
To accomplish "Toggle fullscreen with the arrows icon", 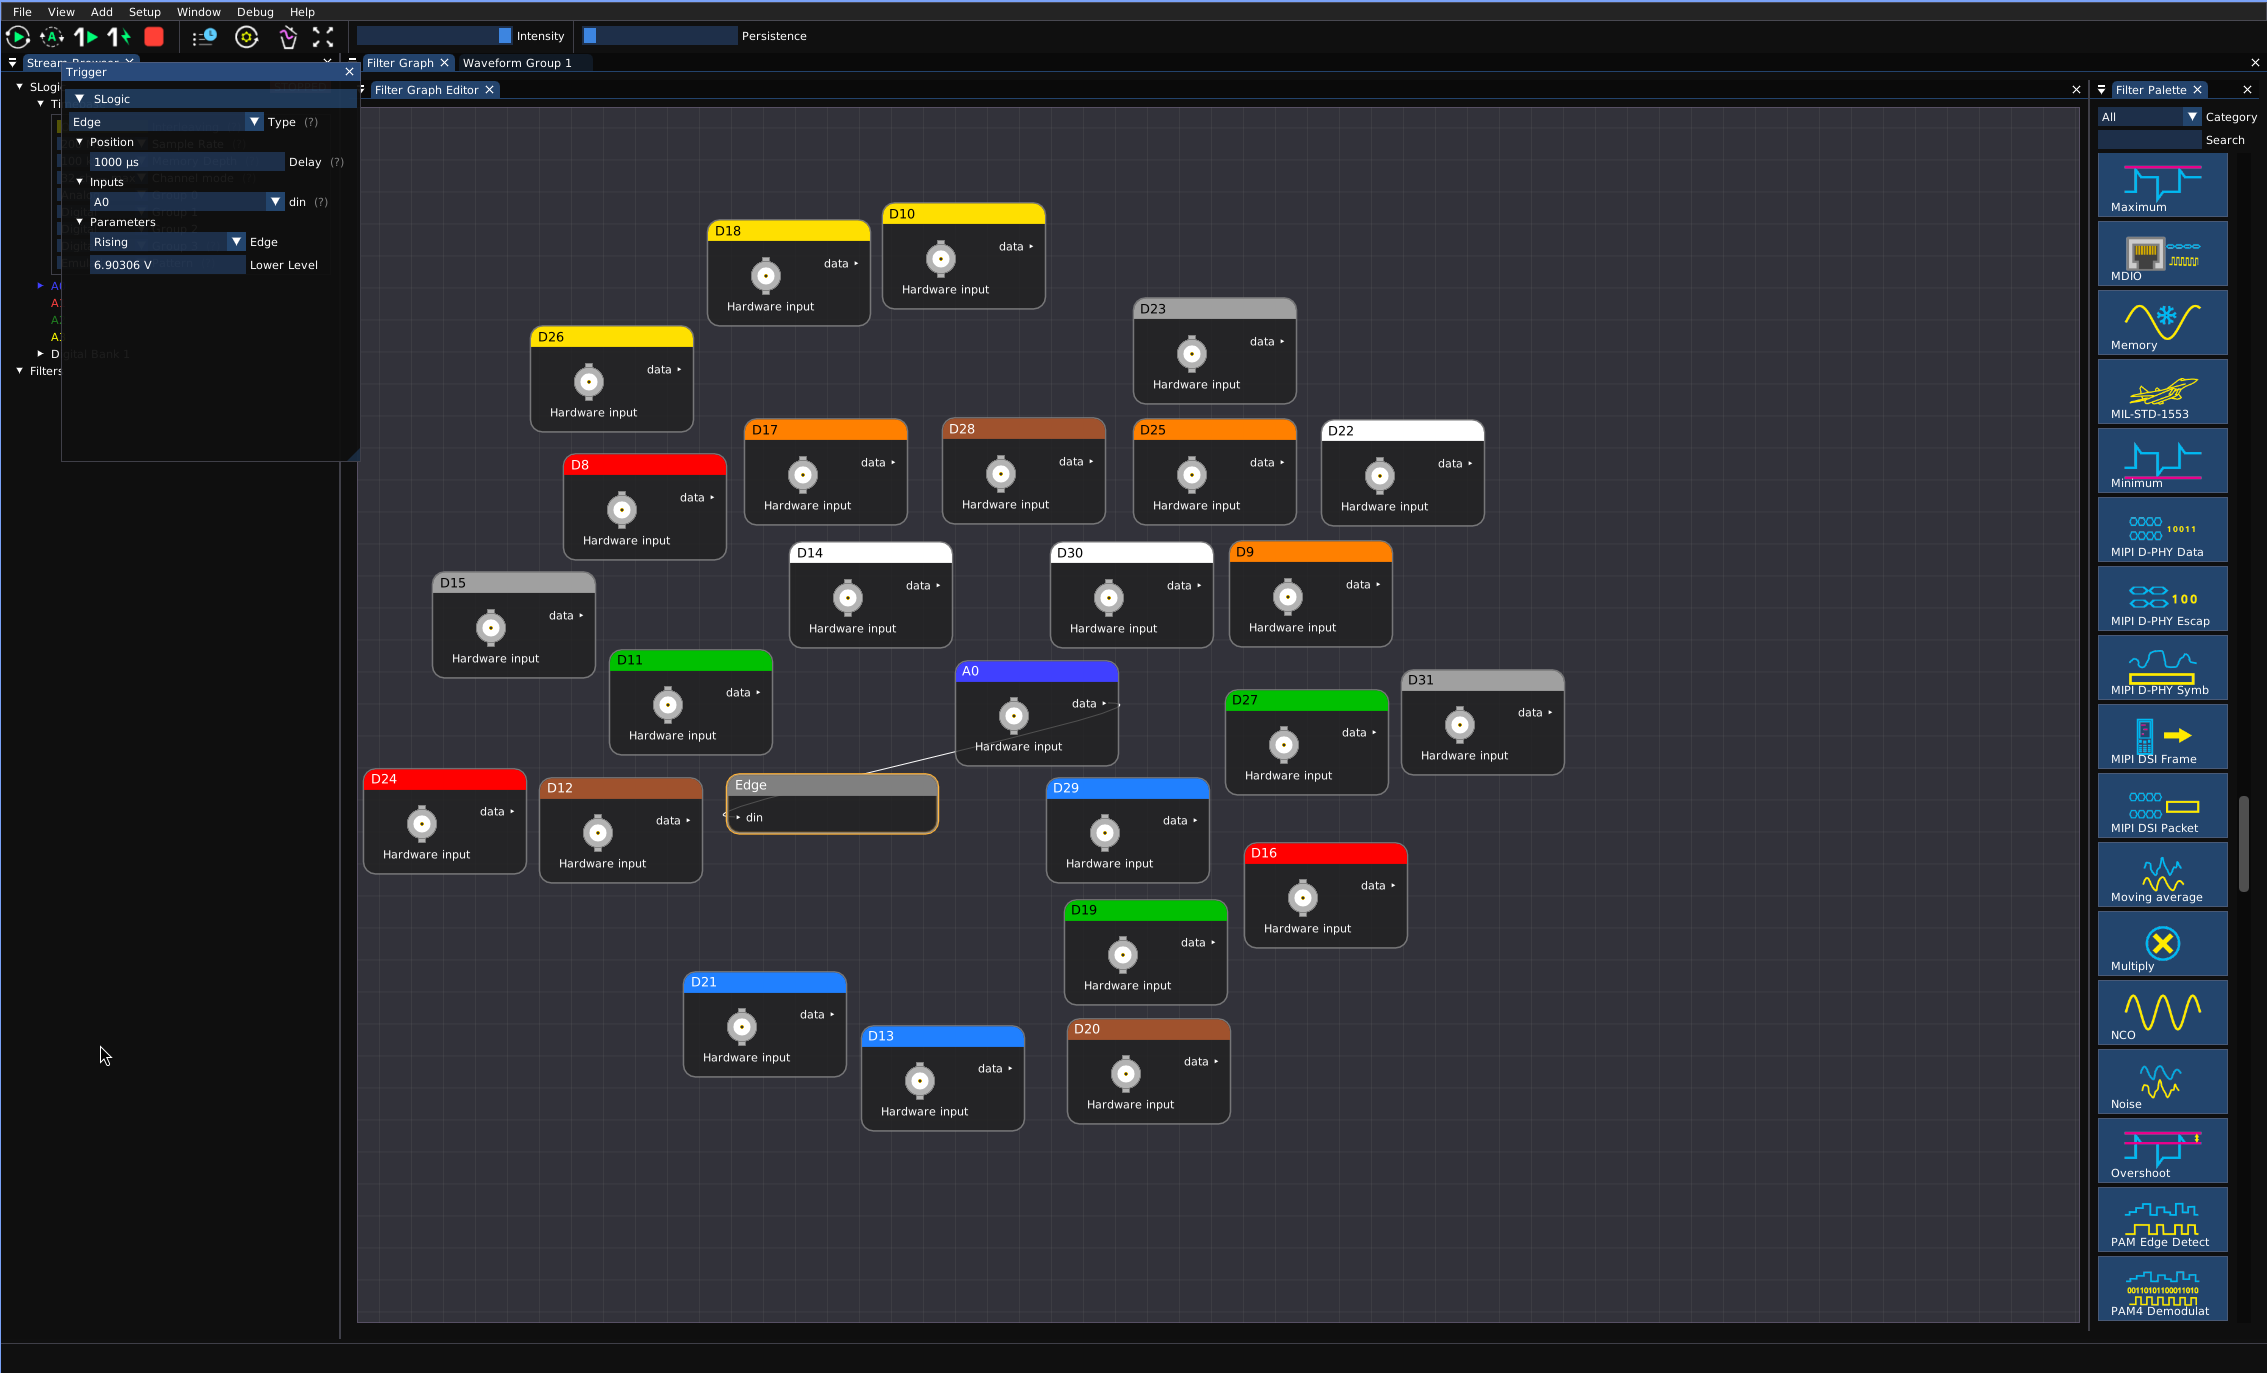I will pyautogui.click(x=323, y=37).
